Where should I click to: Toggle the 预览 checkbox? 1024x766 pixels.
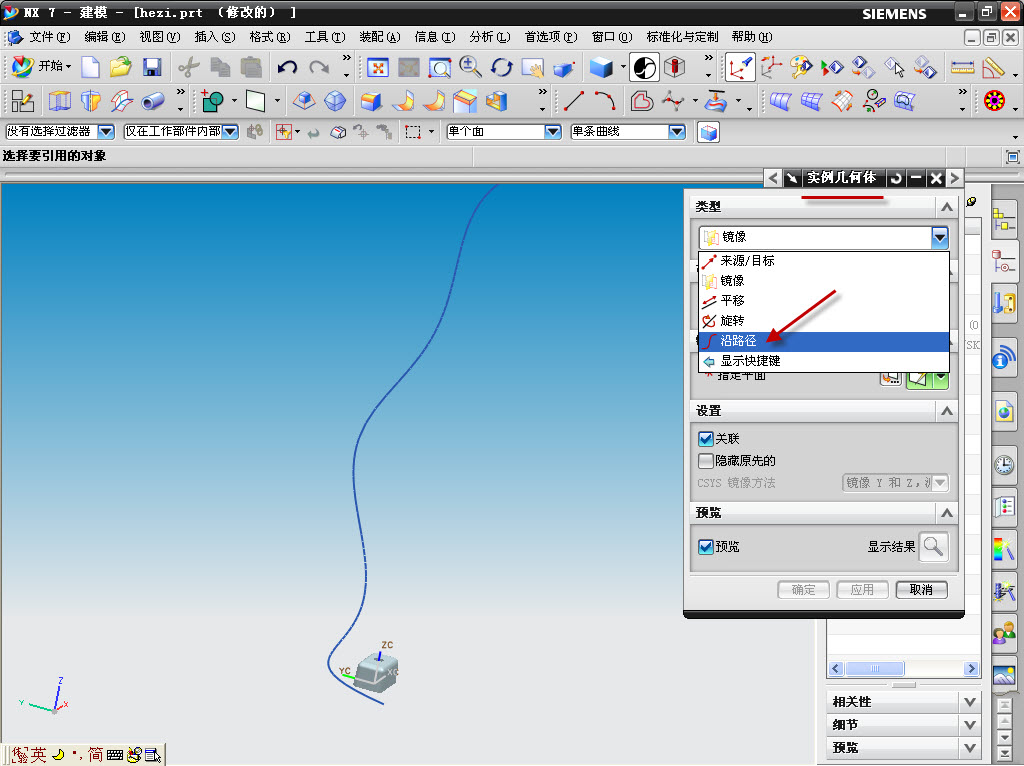(705, 547)
